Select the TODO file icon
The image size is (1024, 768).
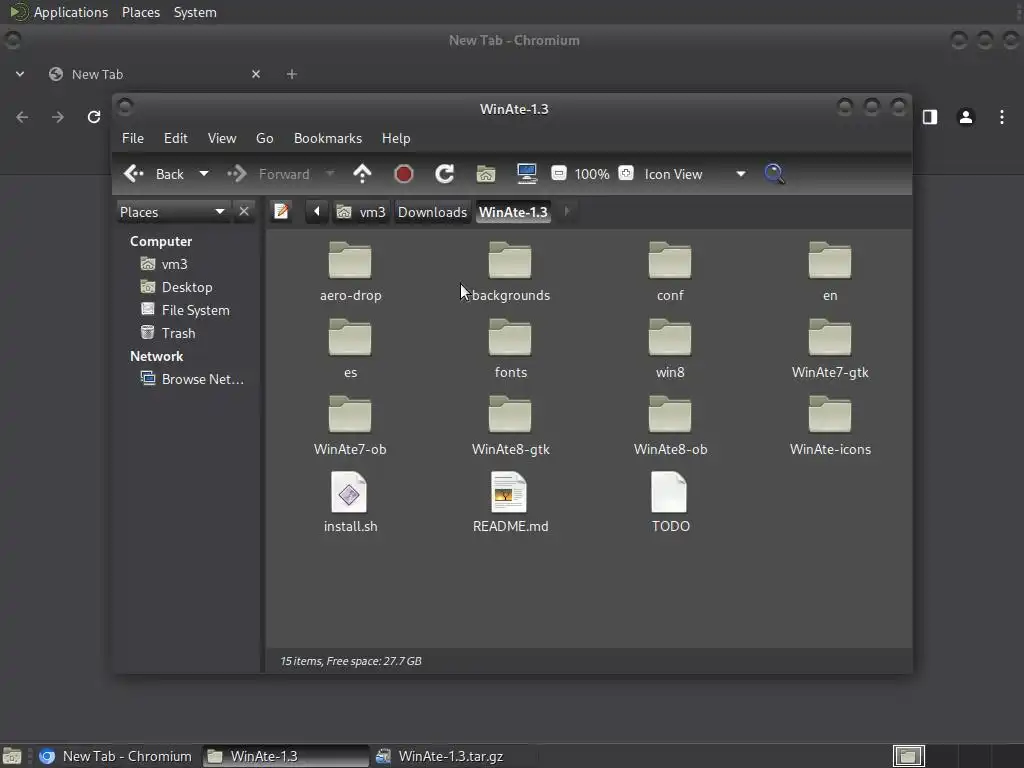pos(669,492)
